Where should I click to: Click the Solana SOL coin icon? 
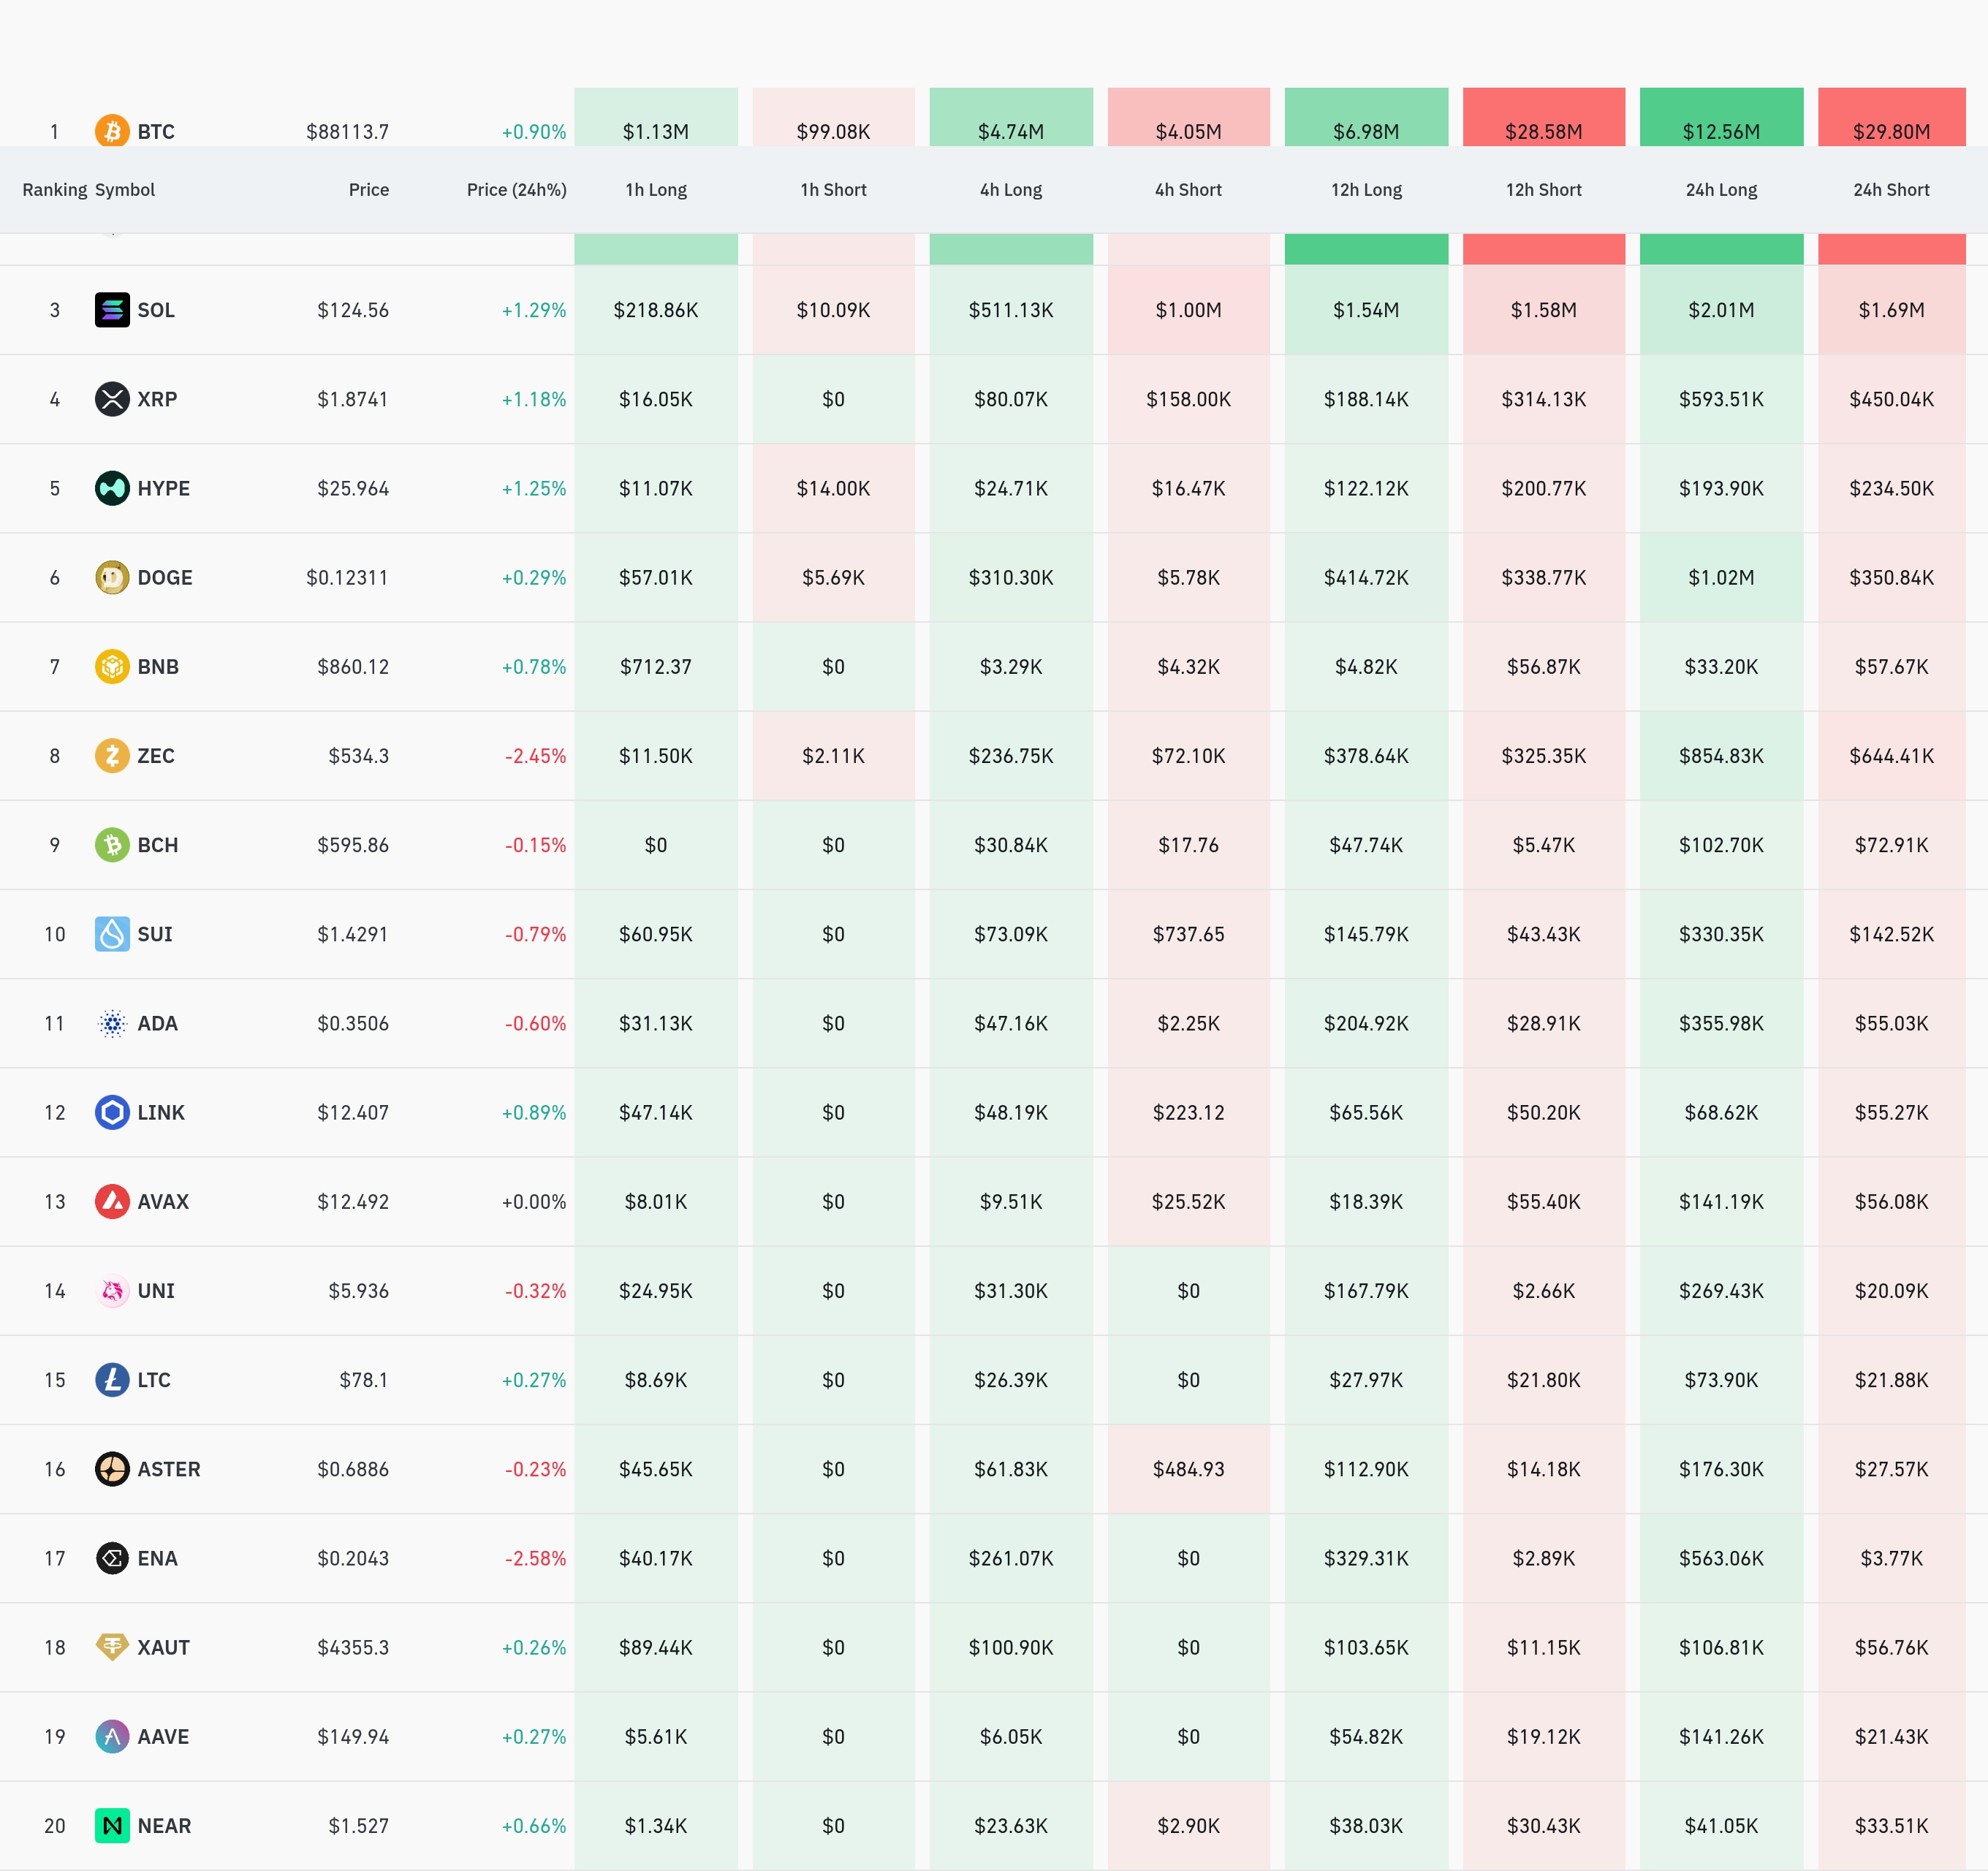click(x=112, y=310)
